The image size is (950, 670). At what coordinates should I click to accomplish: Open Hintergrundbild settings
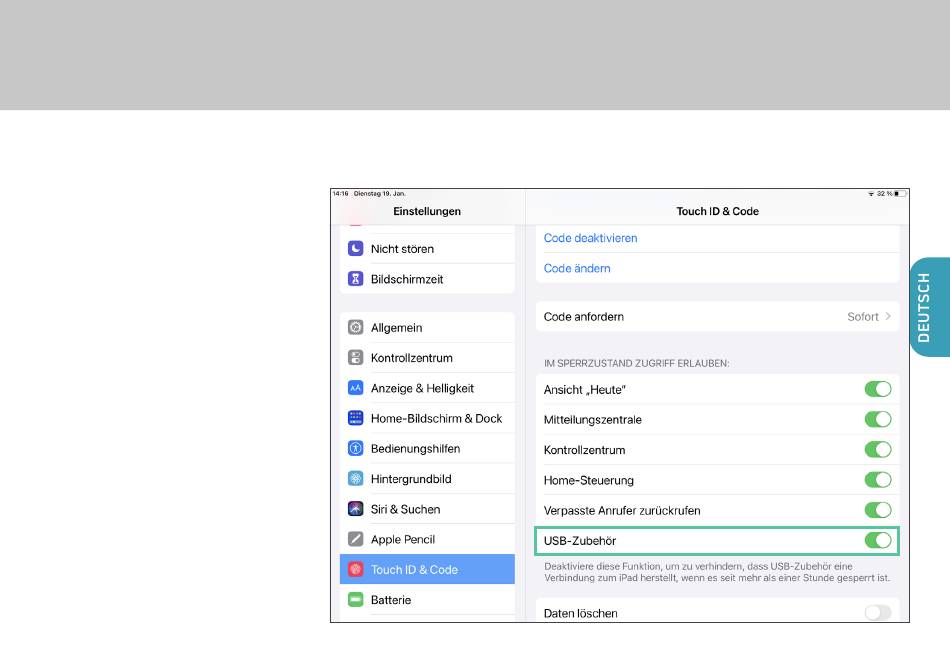(x=427, y=479)
